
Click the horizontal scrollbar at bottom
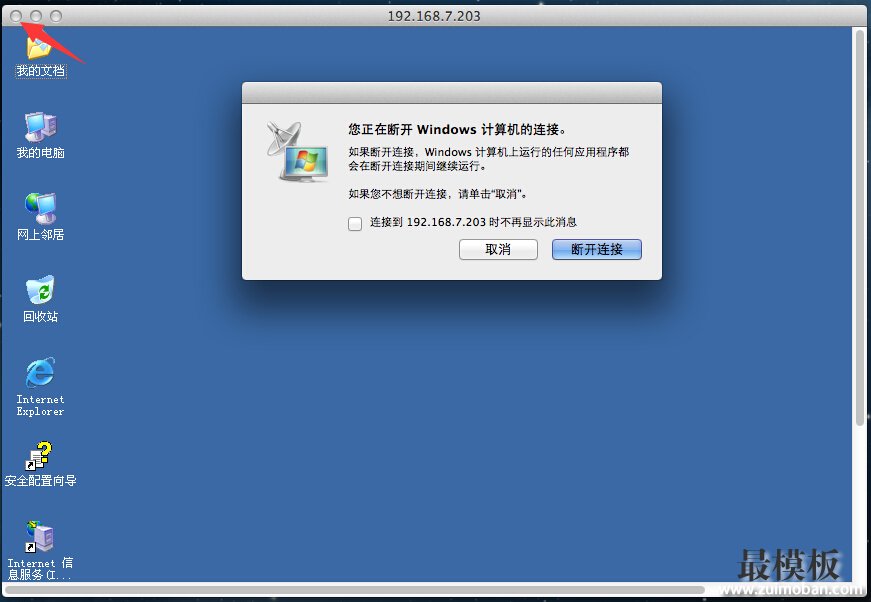(x=354, y=590)
